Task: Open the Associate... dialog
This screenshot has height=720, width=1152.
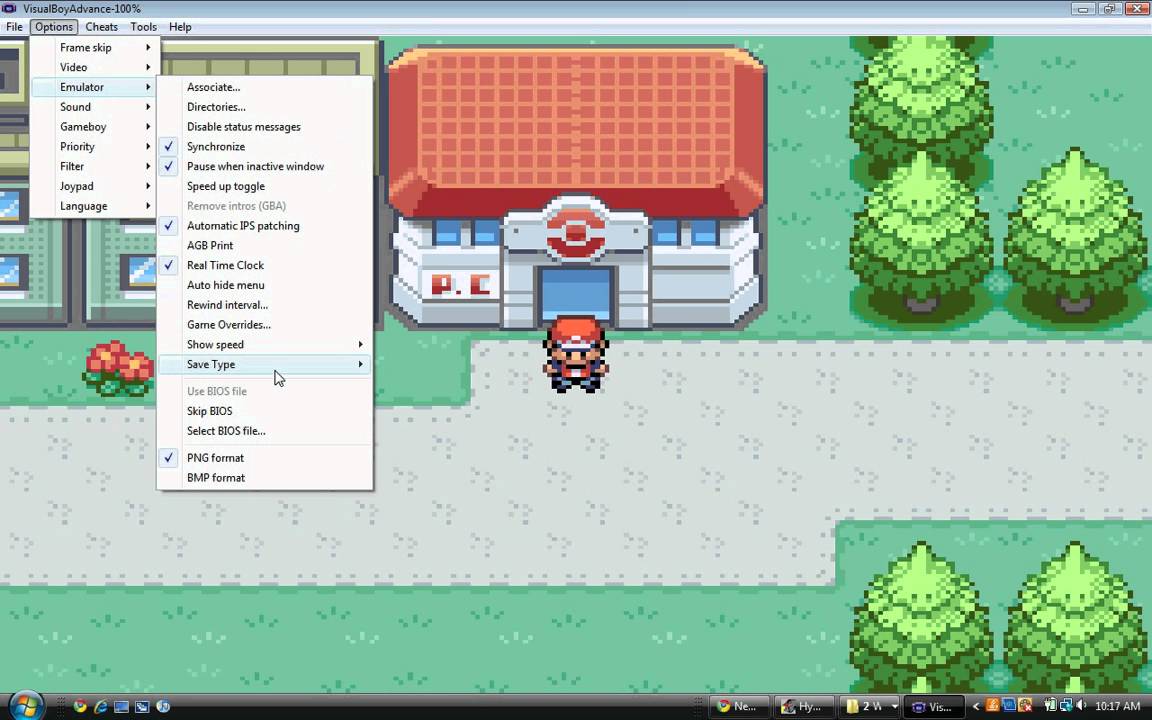Action: [264, 87]
